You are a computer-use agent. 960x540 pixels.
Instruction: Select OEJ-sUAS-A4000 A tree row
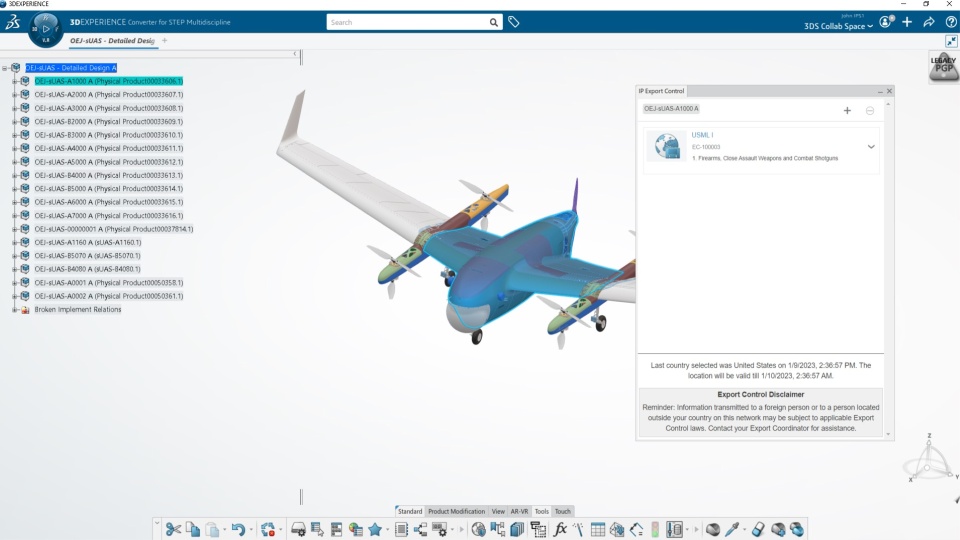point(108,148)
